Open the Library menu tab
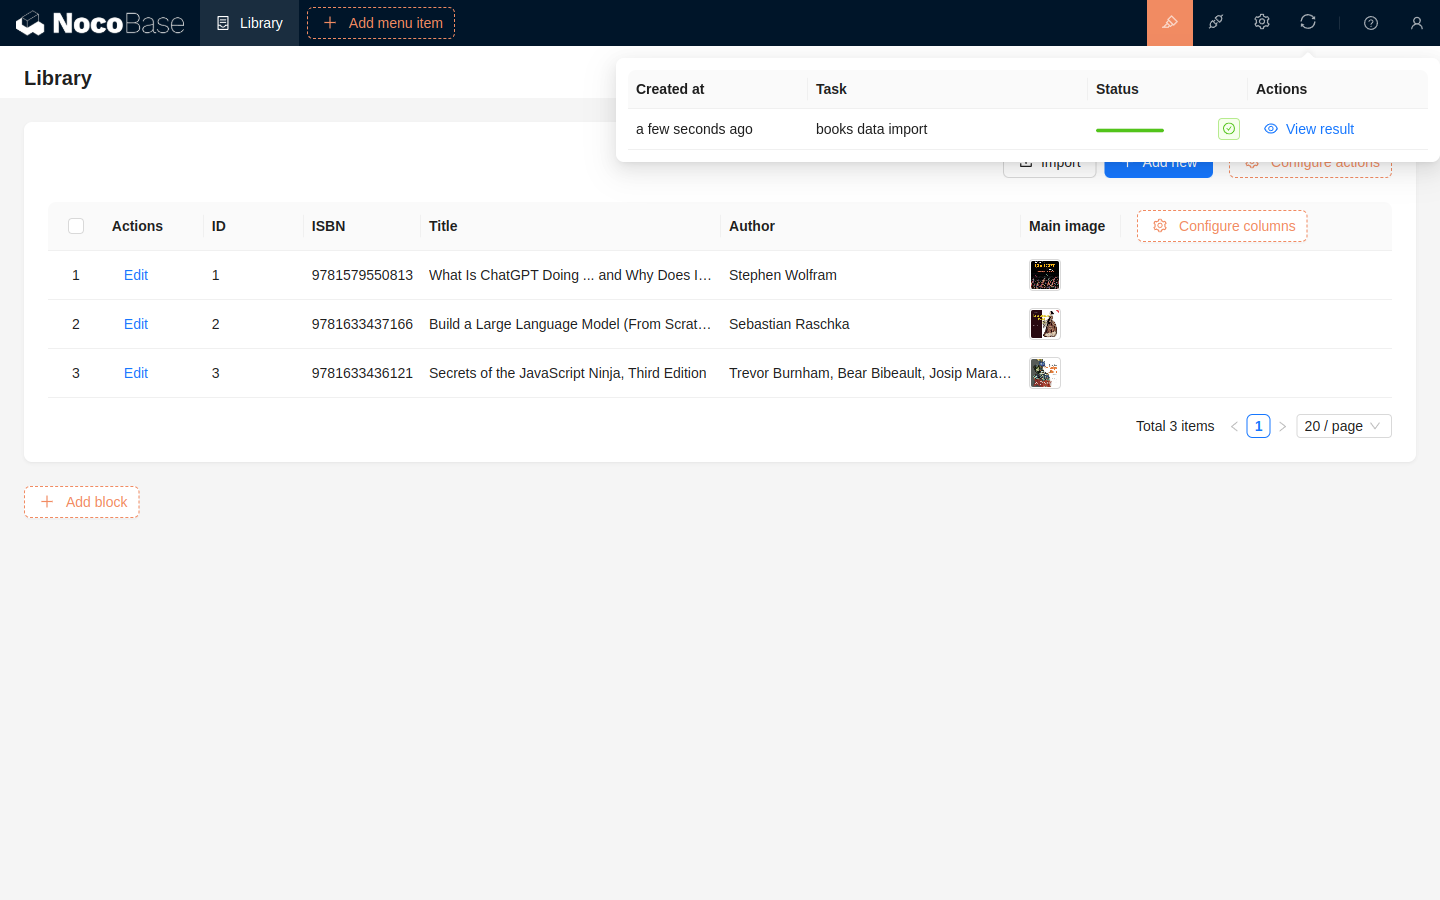Image resolution: width=1440 pixels, height=900 pixels. point(250,23)
